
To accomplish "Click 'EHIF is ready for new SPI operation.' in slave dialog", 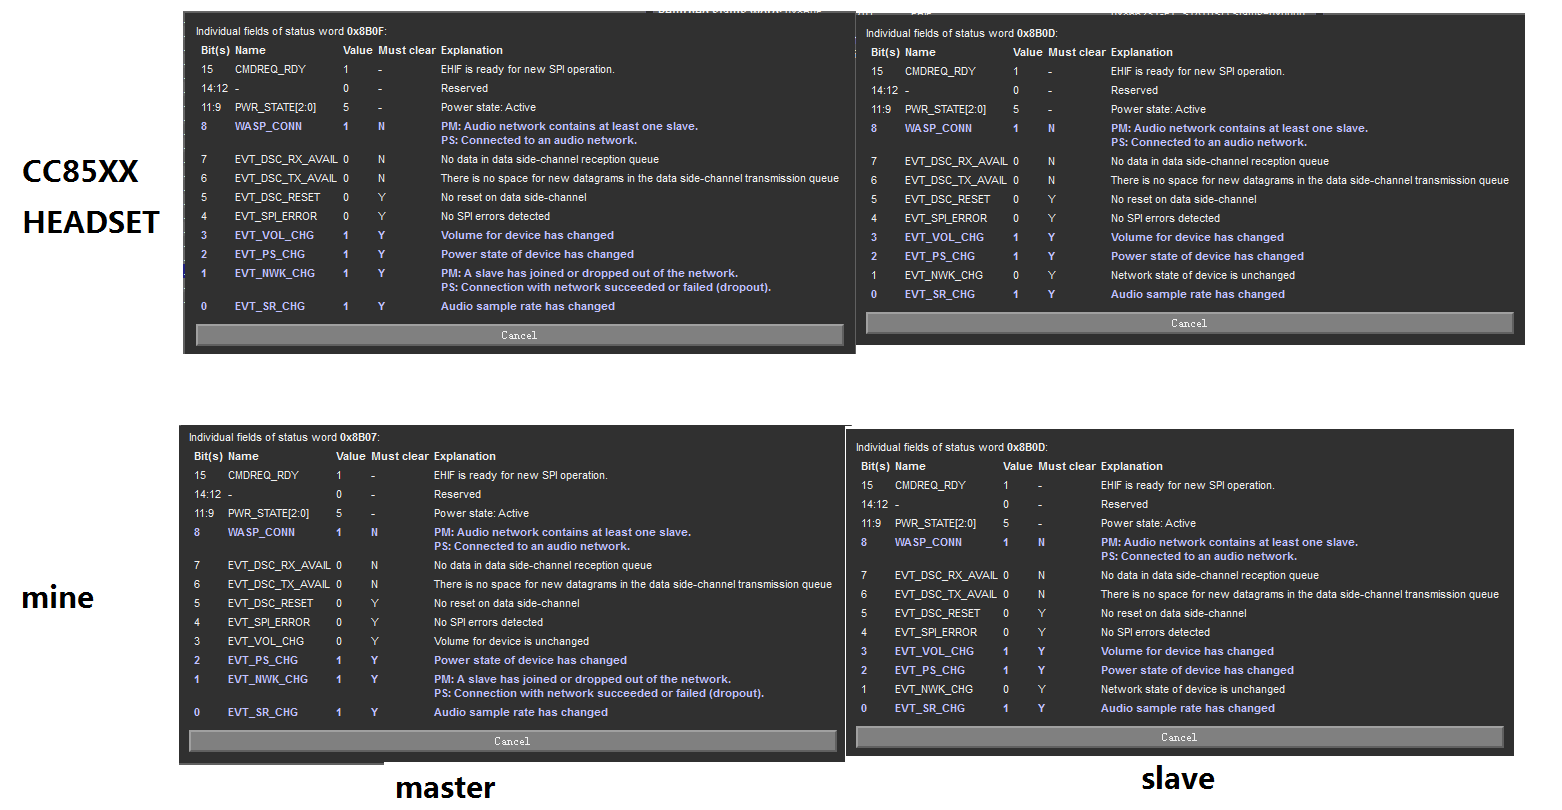I will 1188,486.
